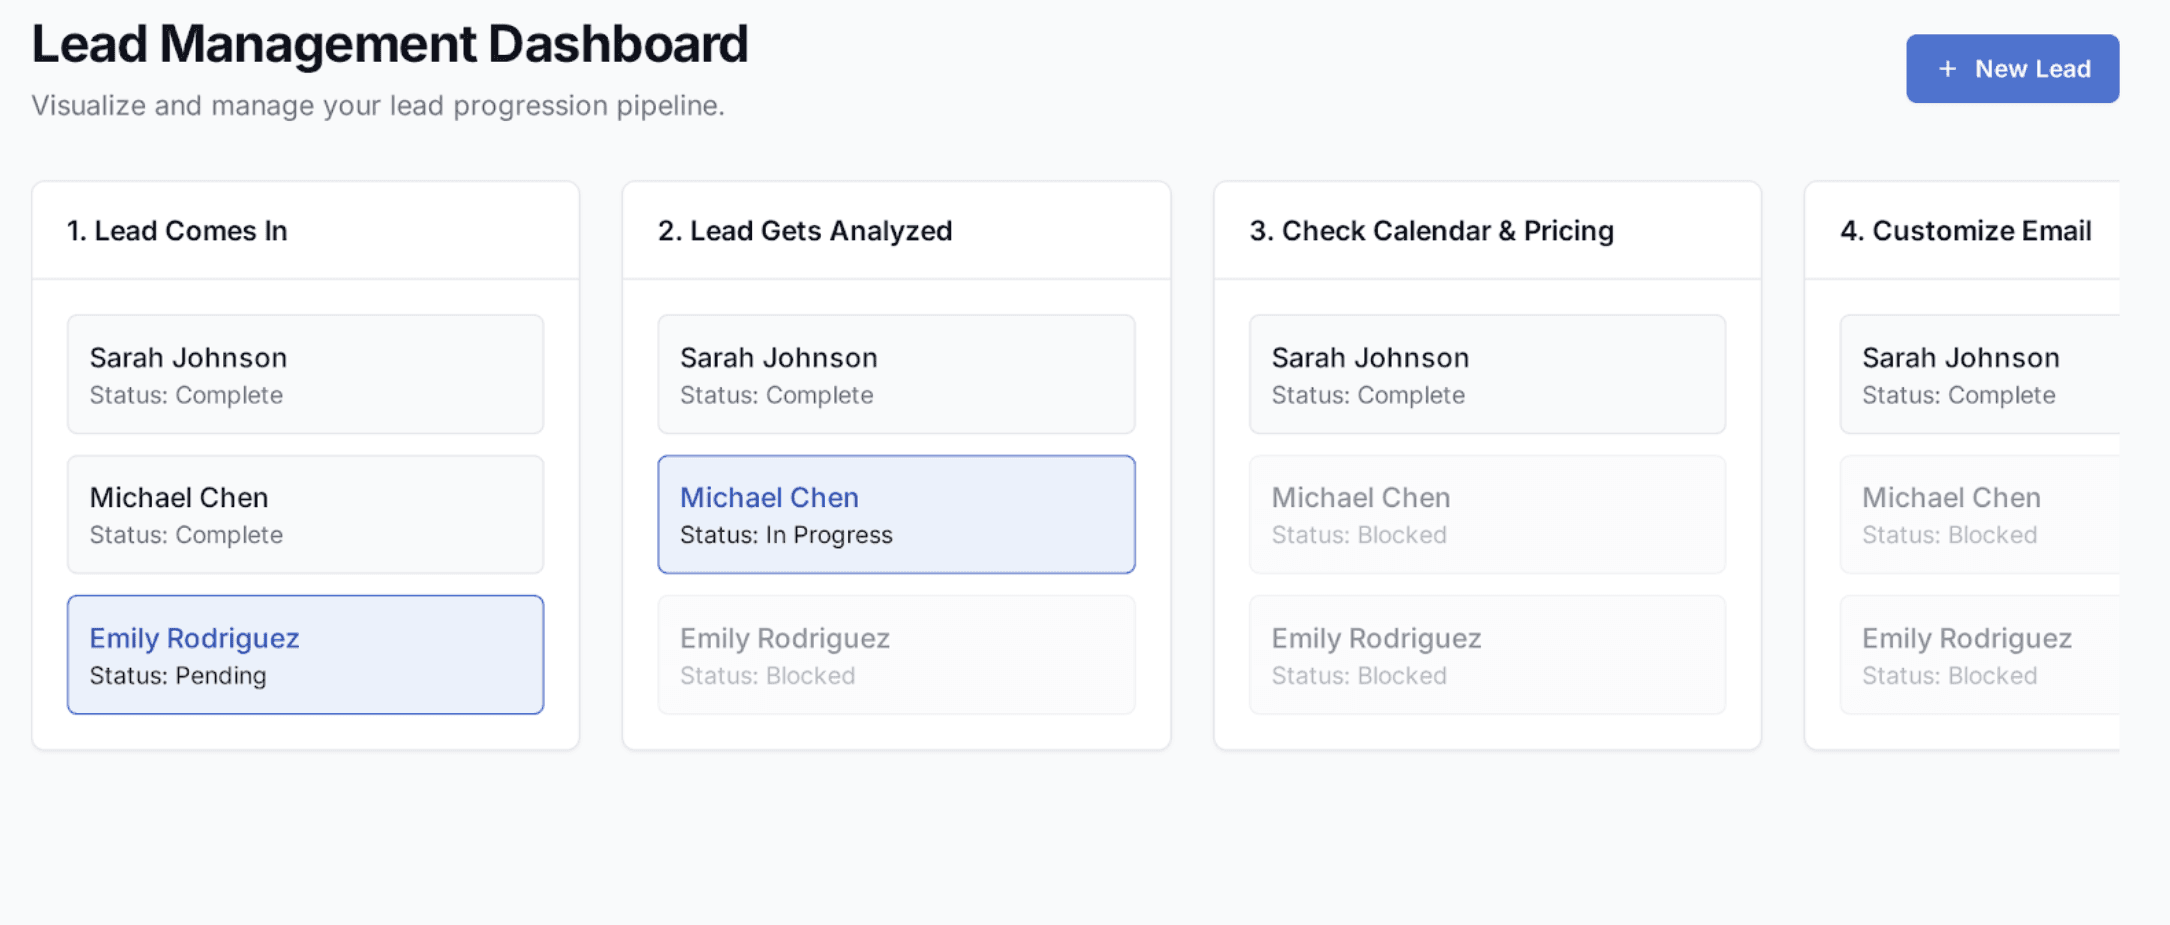This screenshot has height=925, width=2170.
Task: Open Sarah Johnson card in Lead Comes In
Action: (305, 375)
